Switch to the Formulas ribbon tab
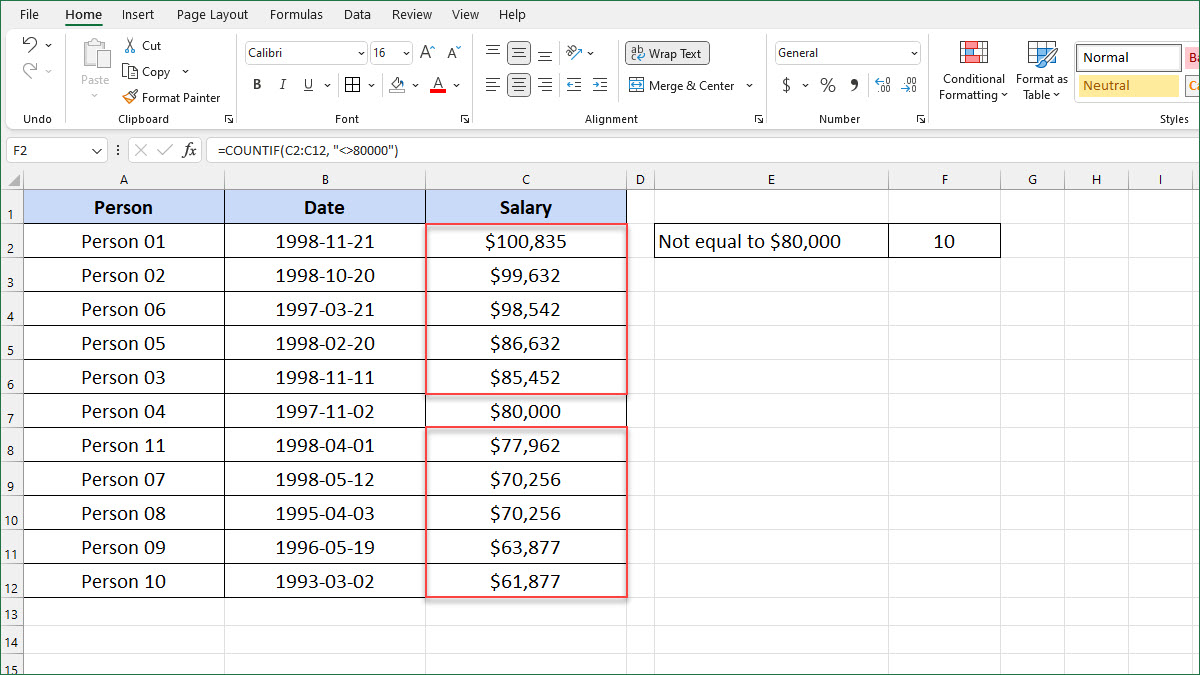Image resolution: width=1200 pixels, height=675 pixels. [x=296, y=14]
